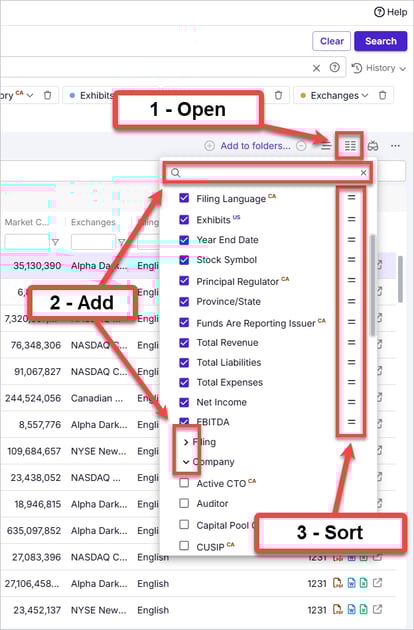Click the Market Cap column filter funnel
Viewport: 414px width, 630px height.
55,242
